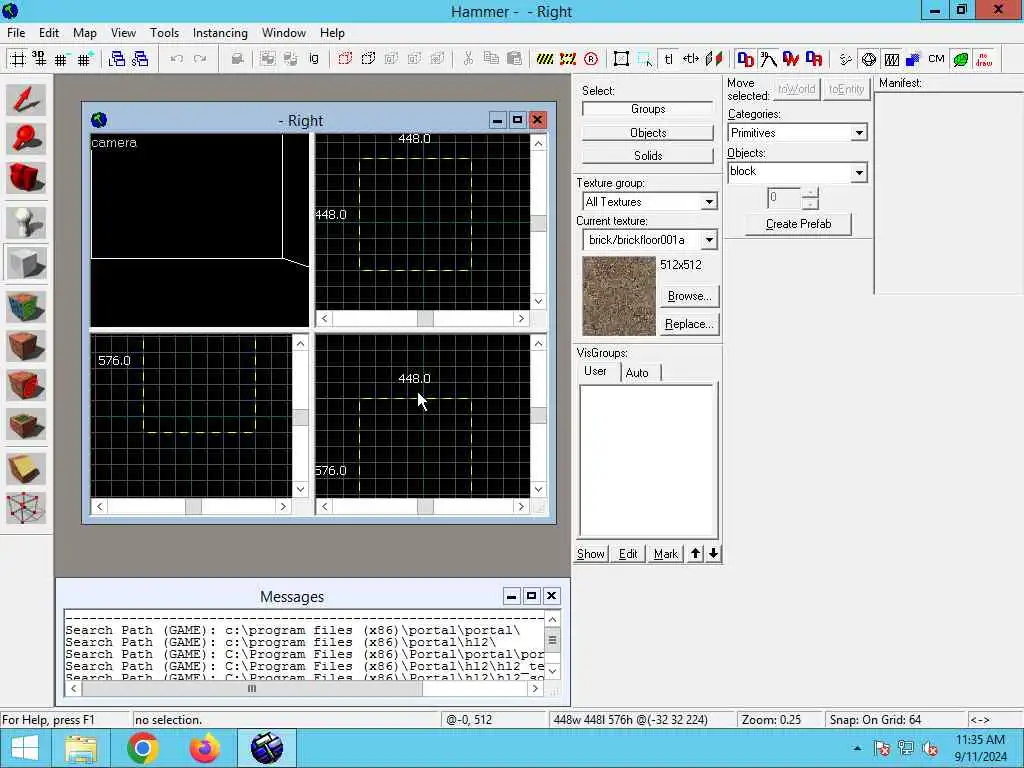Click the texture alignment faces icon
This screenshot has width=1024, height=768.
click(x=714, y=59)
